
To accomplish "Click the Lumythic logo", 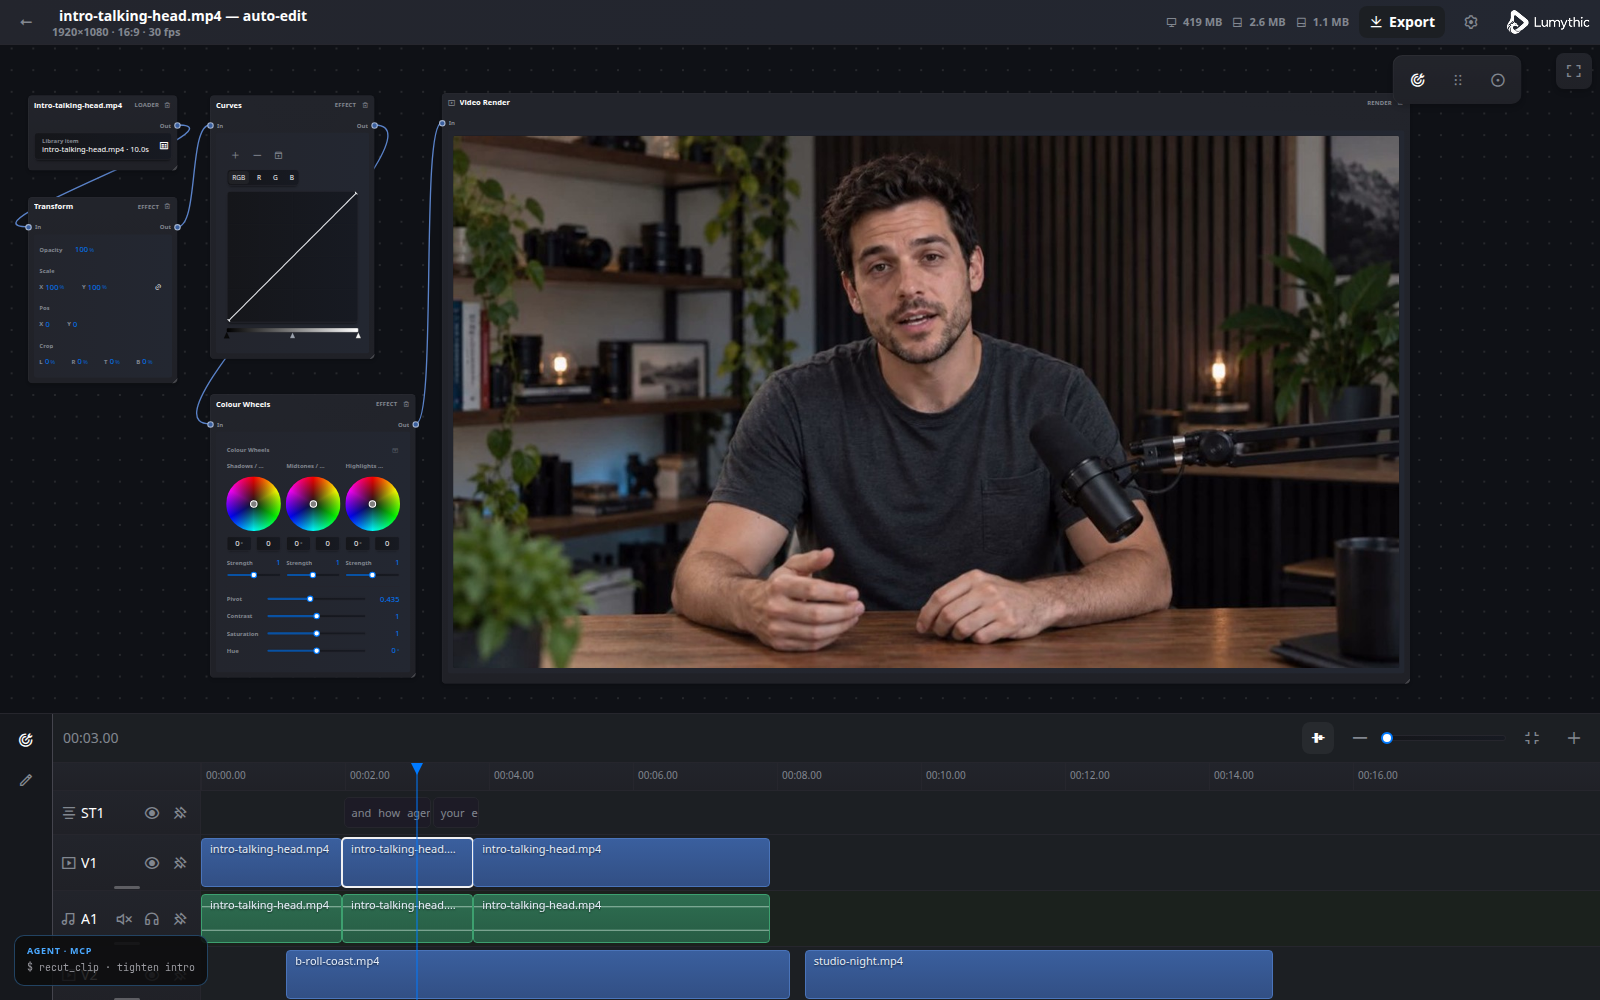I will tap(1547, 22).
